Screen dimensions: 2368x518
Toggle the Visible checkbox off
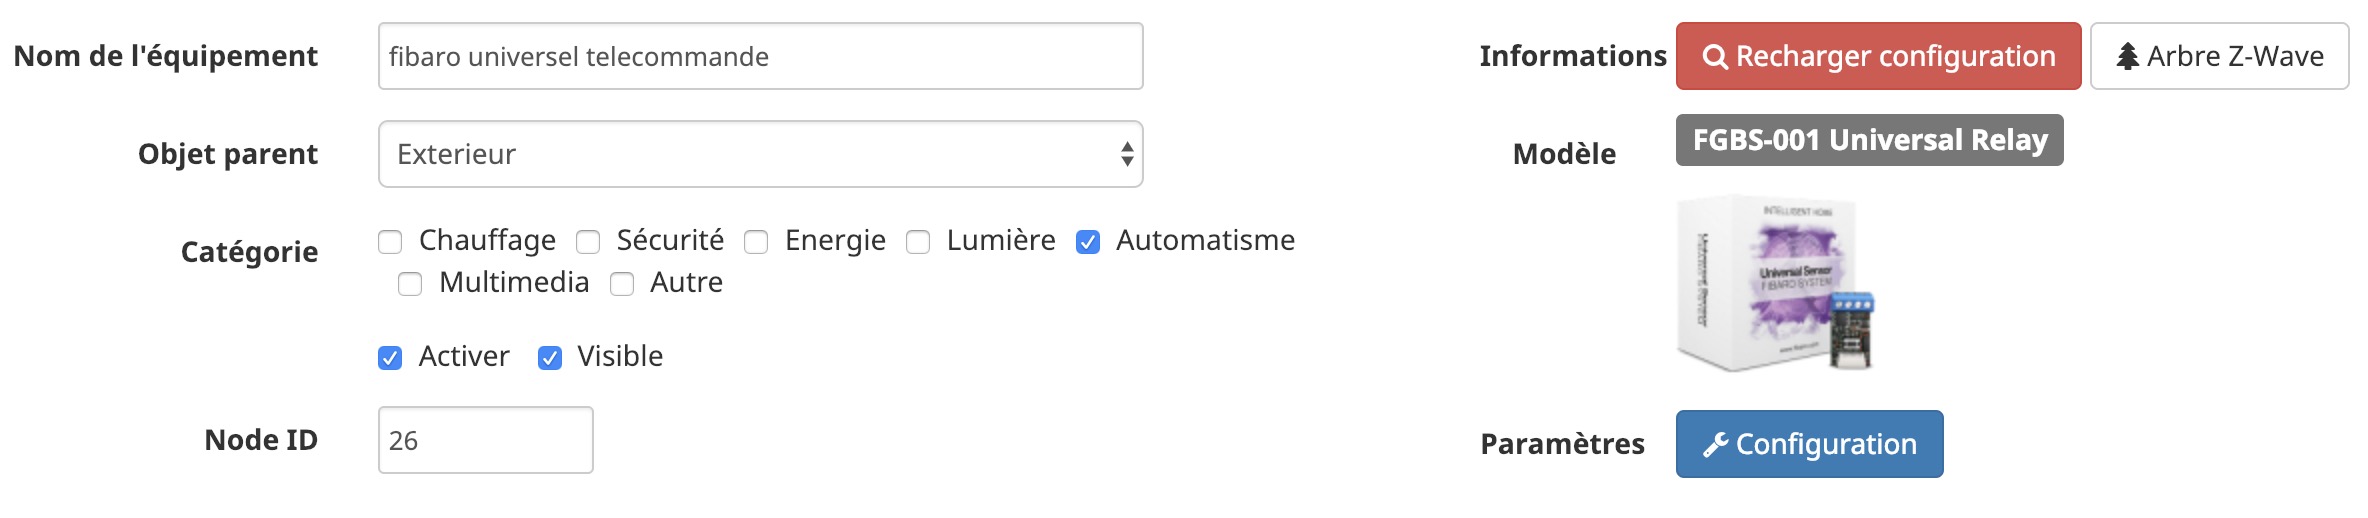tap(550, 358)
